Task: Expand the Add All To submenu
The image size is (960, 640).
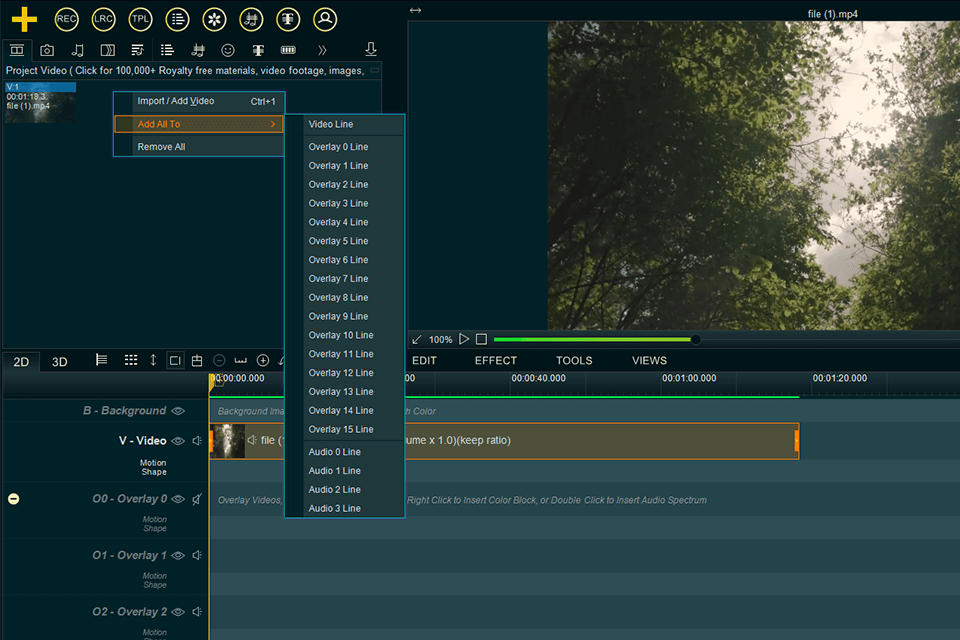Action: [199, 124]
